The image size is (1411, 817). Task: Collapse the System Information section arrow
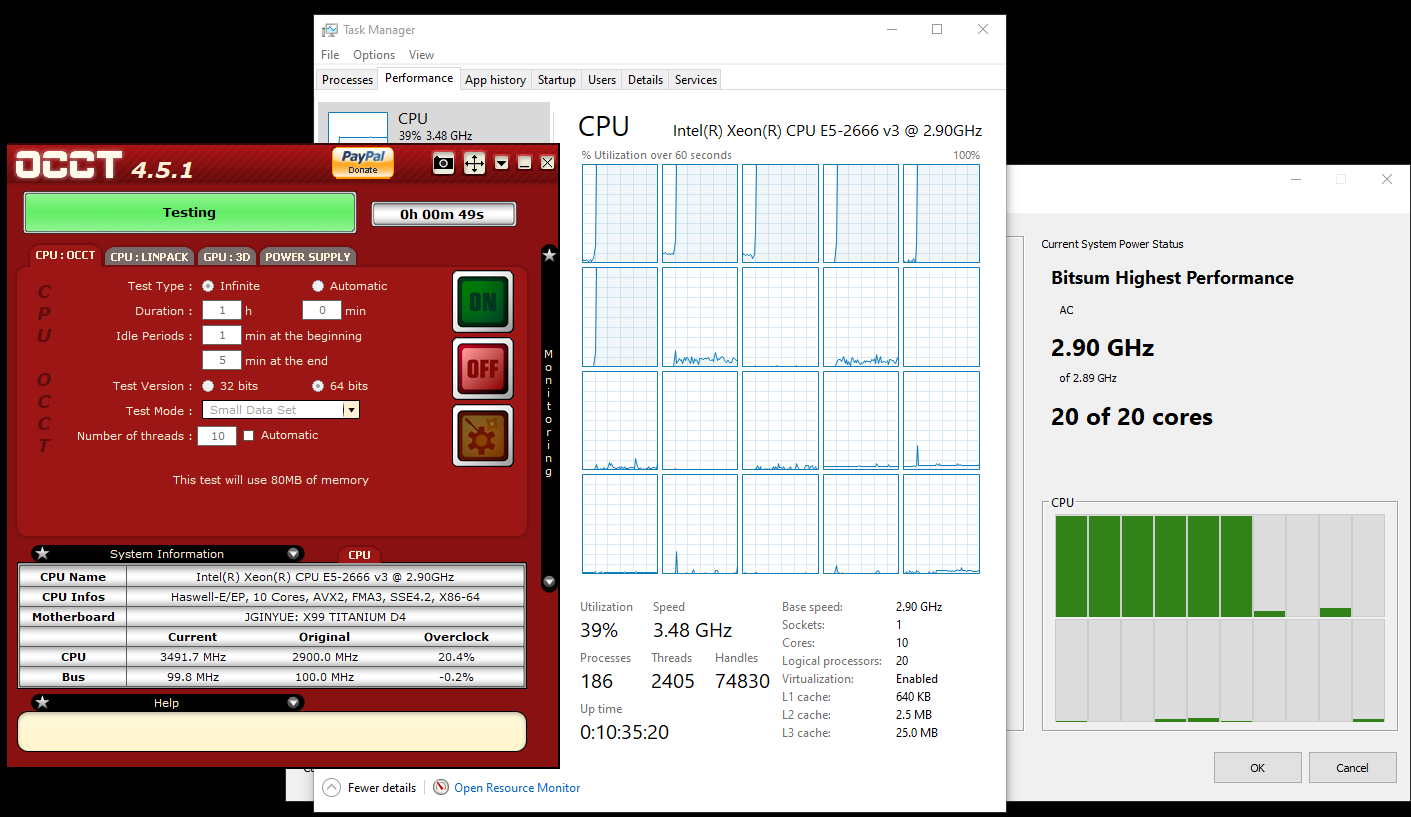293,553
